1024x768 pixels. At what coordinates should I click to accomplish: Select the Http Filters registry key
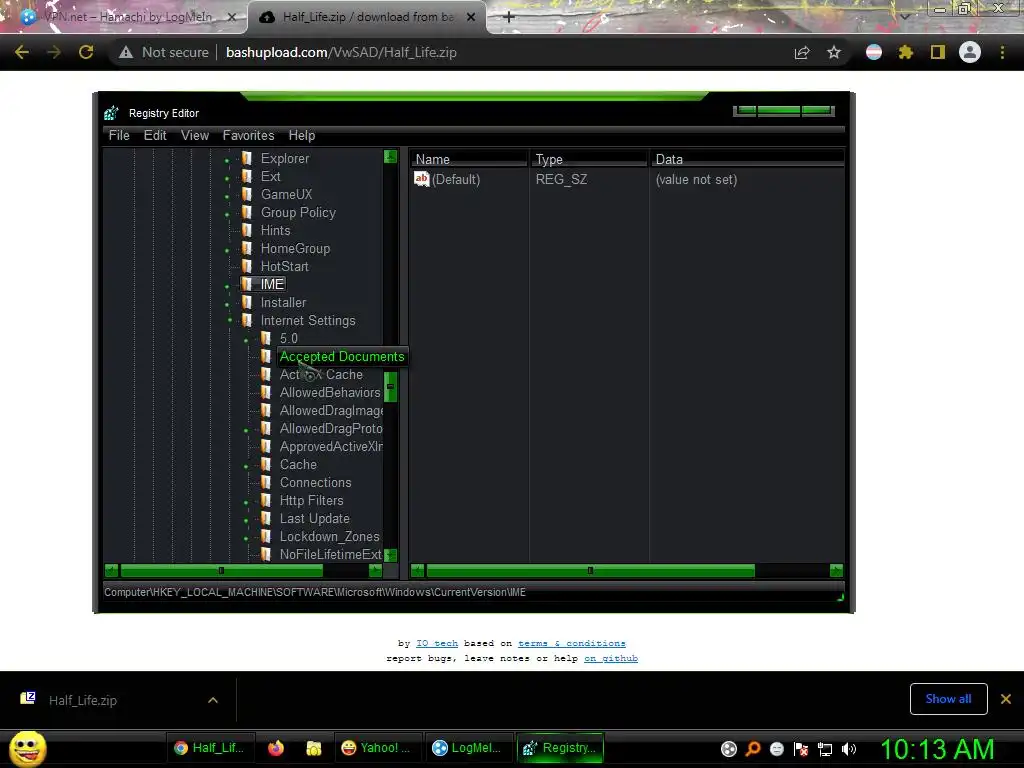click(x=312, y=500)
